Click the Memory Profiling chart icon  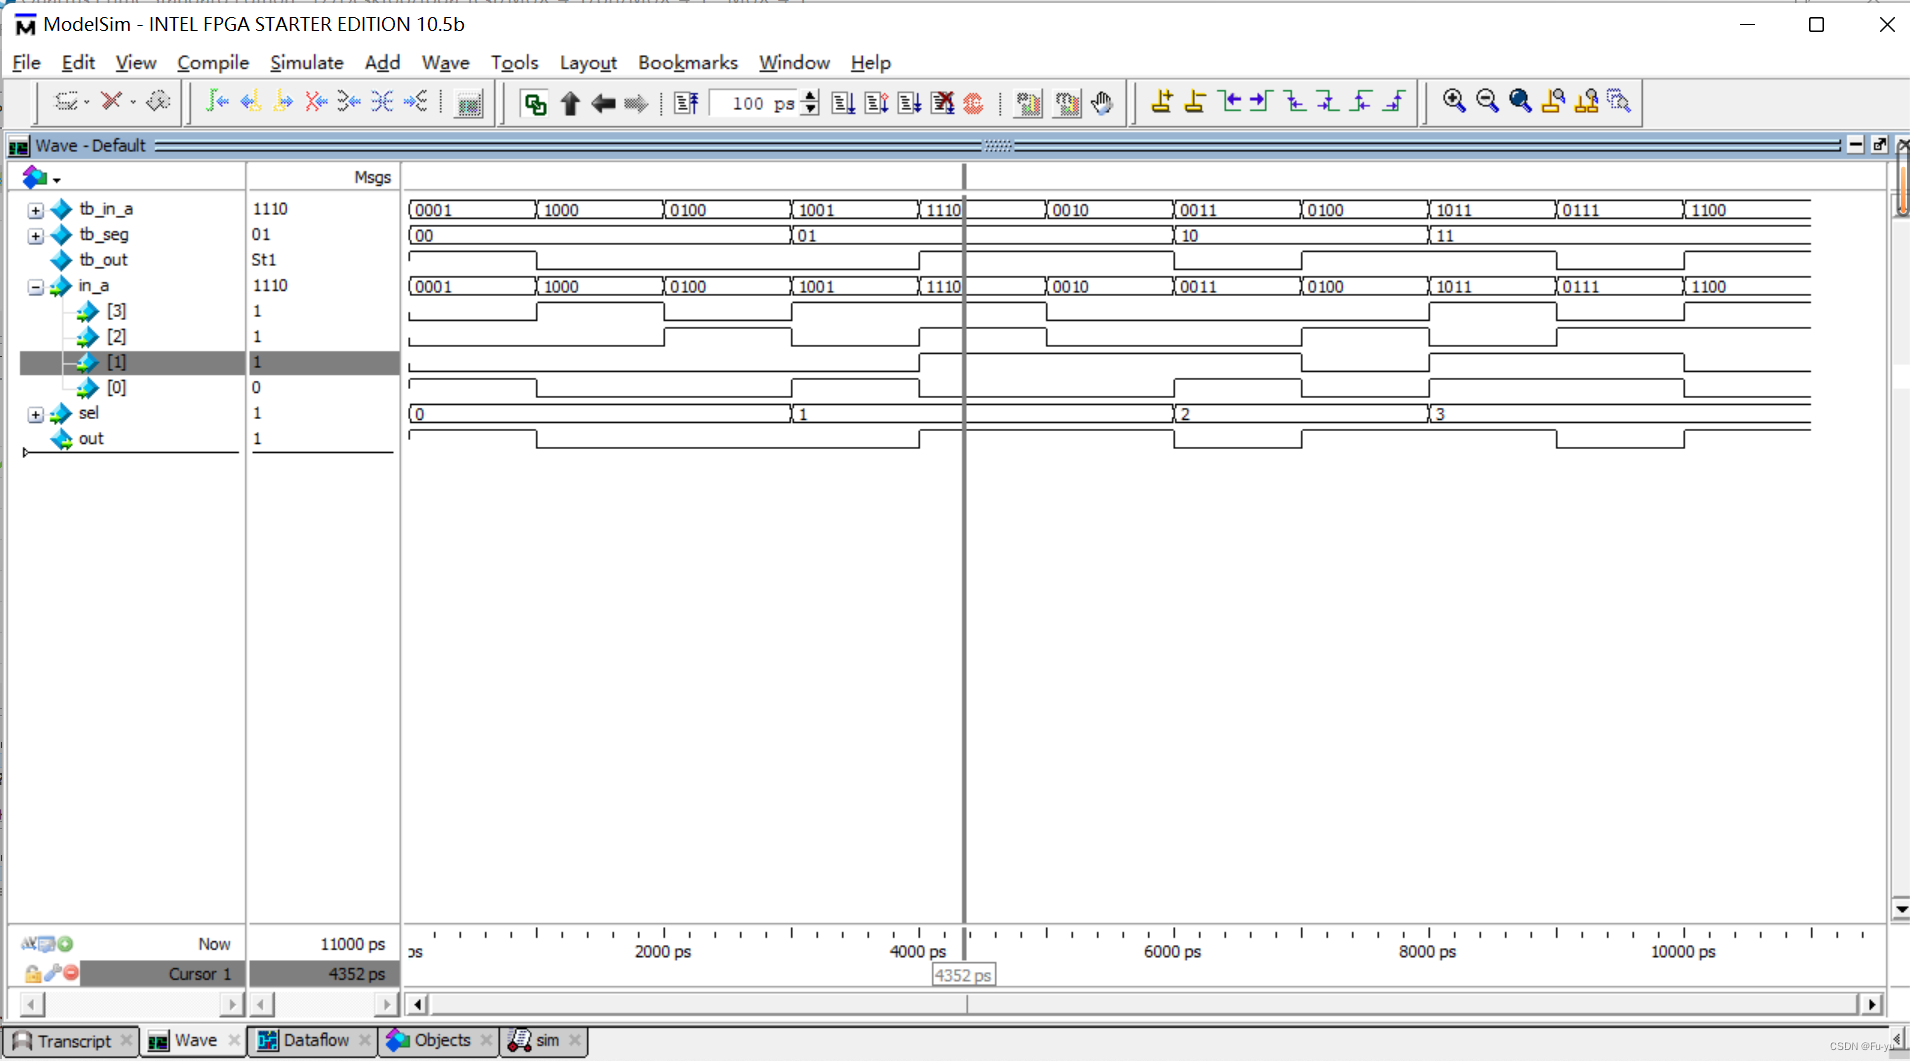click(x=1067, y=103)
